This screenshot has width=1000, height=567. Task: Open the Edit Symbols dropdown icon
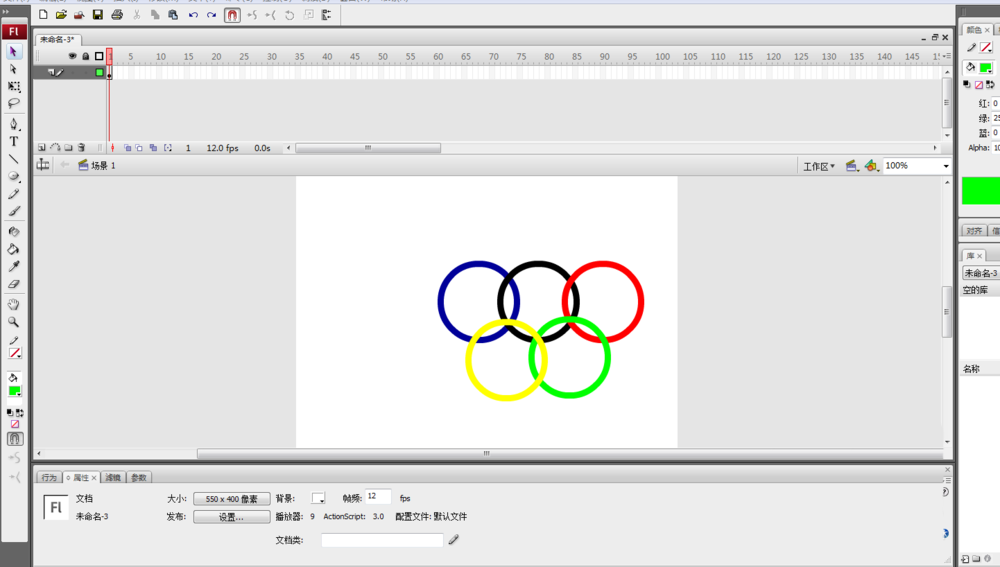pos(871,166)
